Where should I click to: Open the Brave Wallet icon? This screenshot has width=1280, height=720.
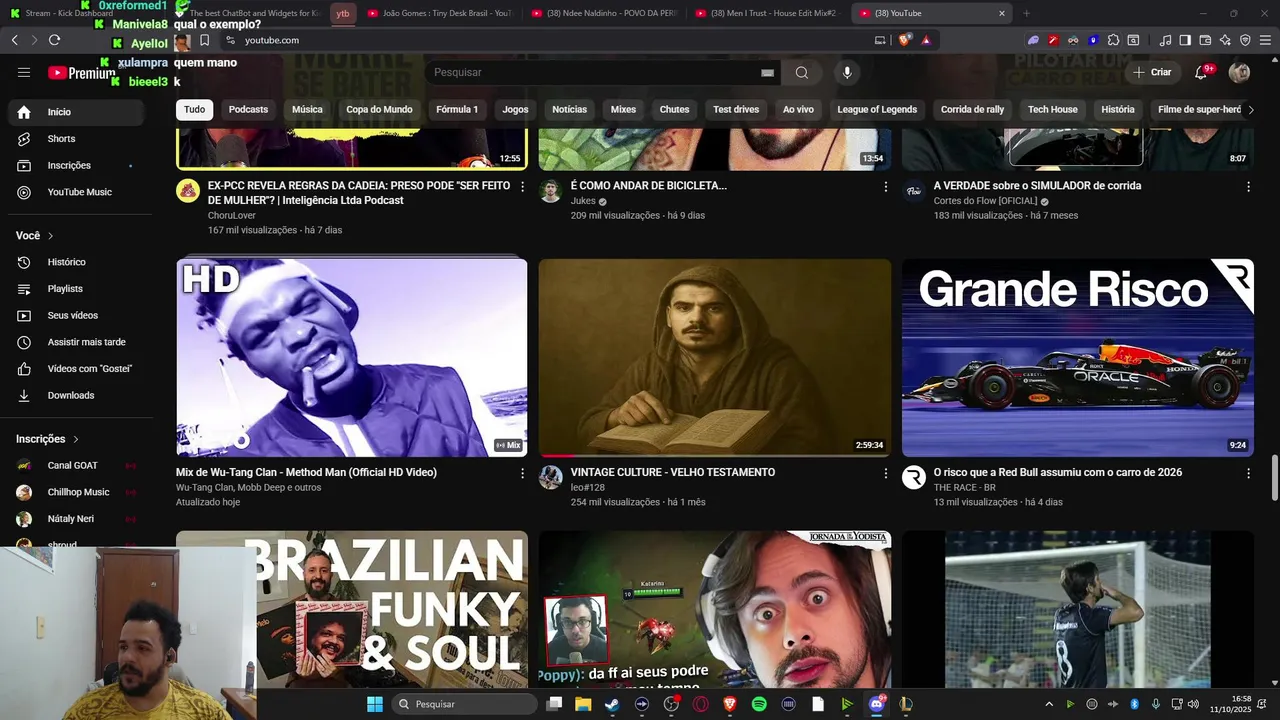pos(1205,40)
